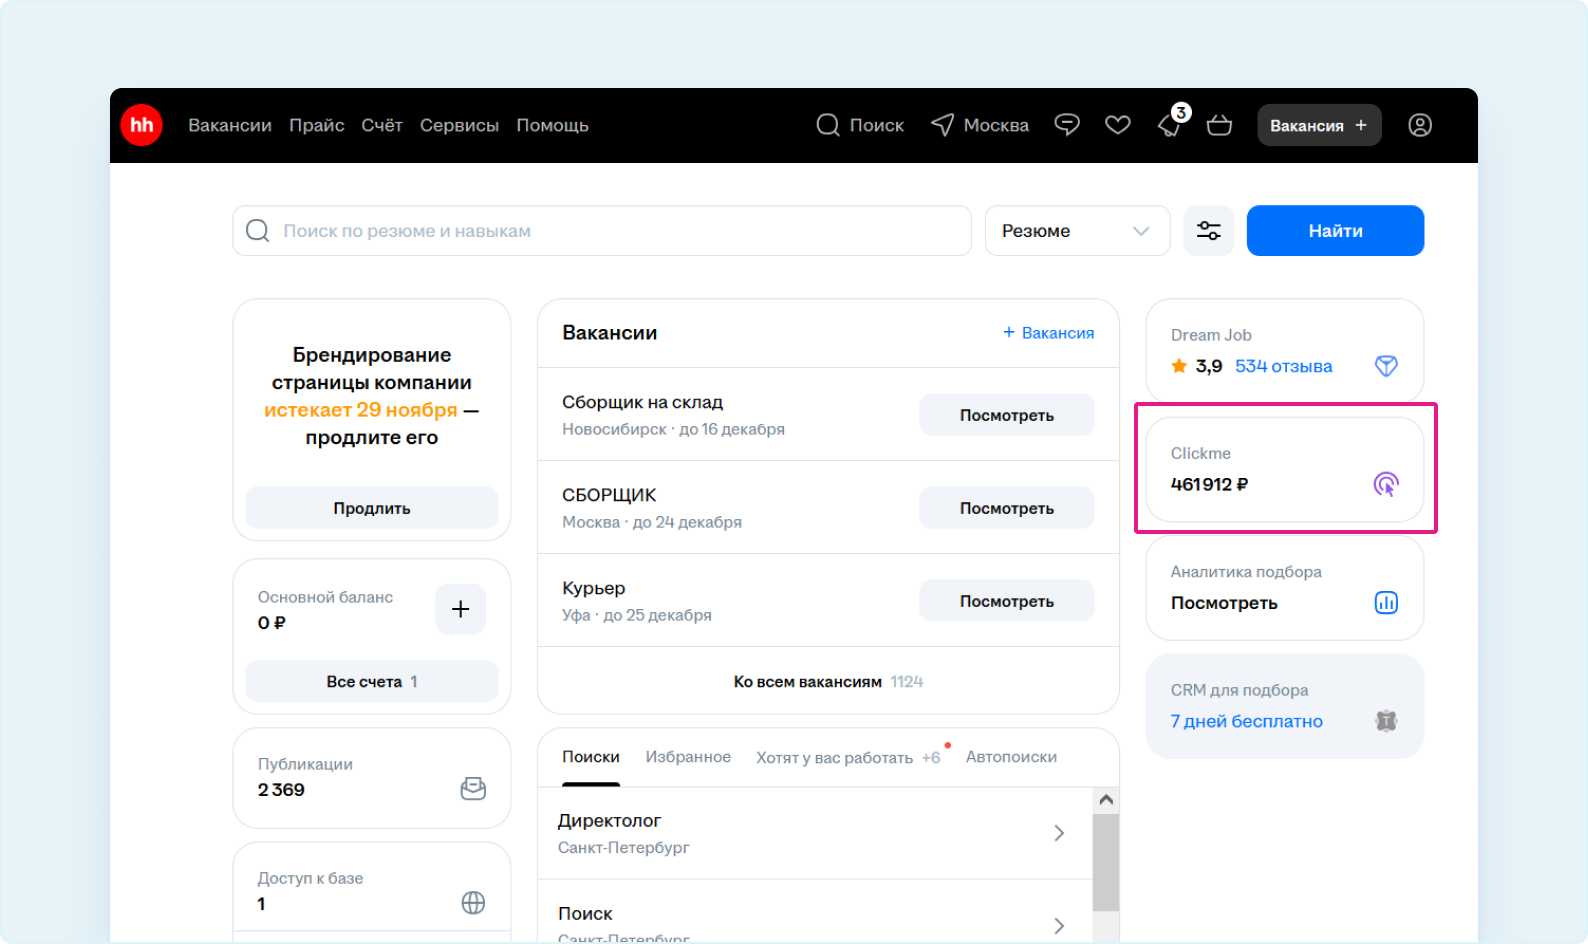Viewport: 1588px width, 944px height.
Task: Open the user profile icon
Action: pyautogui.click(x=1419, y=125)
